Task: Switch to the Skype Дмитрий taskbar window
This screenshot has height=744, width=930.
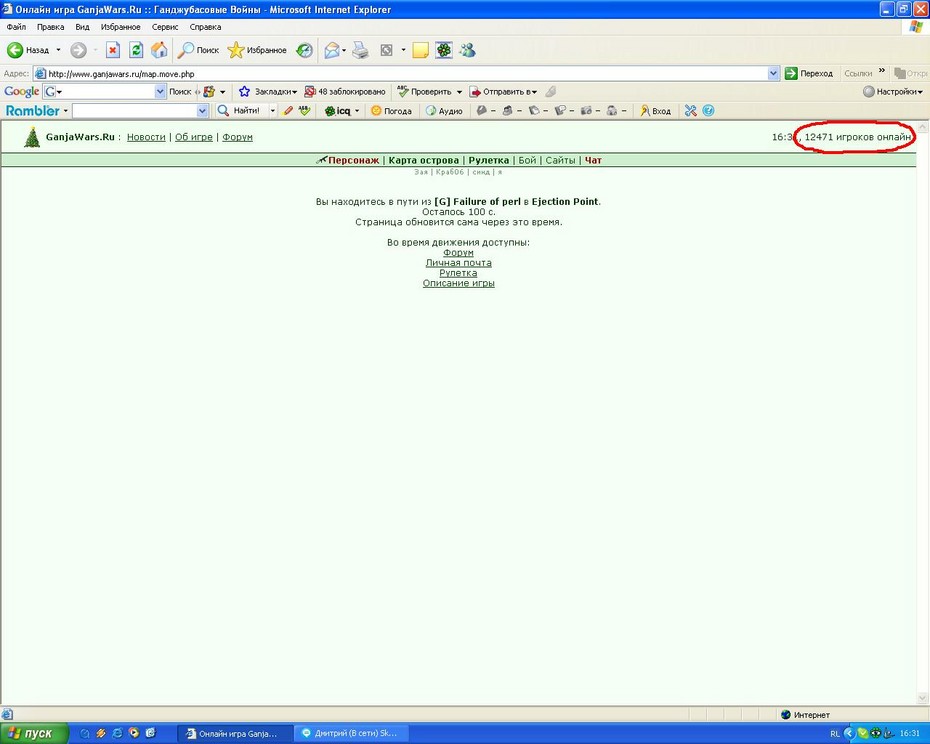Action: (353, 733)
